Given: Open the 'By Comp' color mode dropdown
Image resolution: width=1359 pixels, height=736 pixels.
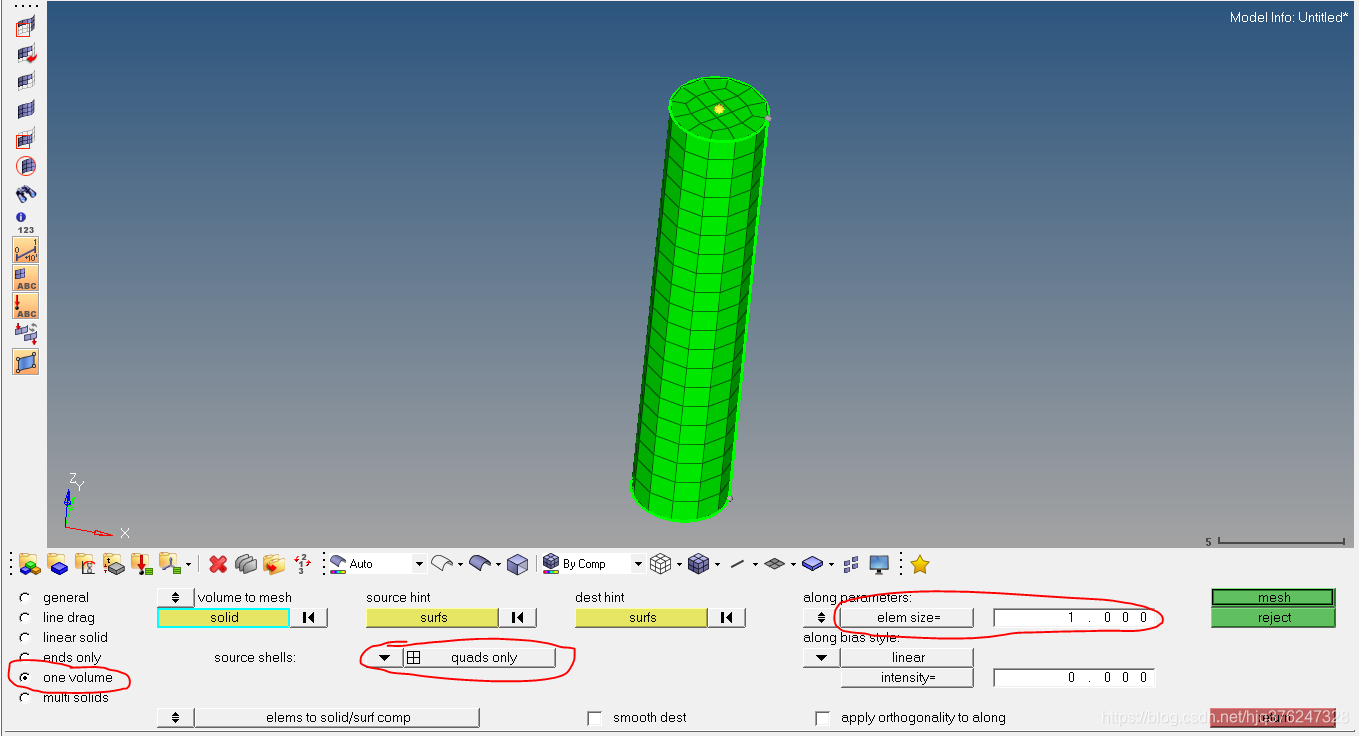Looking at the screenshot, I should pyautogui.click(x=637, y=565).
